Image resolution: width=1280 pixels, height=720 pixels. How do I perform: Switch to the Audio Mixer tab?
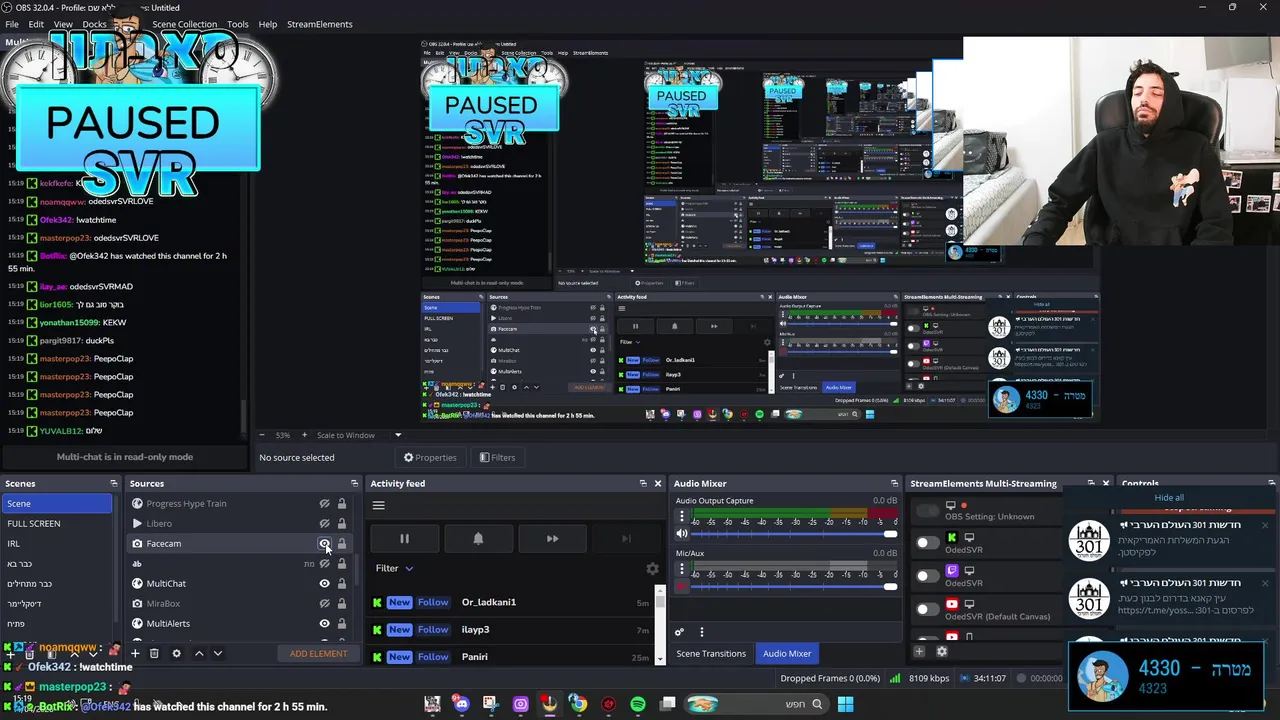pyautogui.click(x=787, y=653)
